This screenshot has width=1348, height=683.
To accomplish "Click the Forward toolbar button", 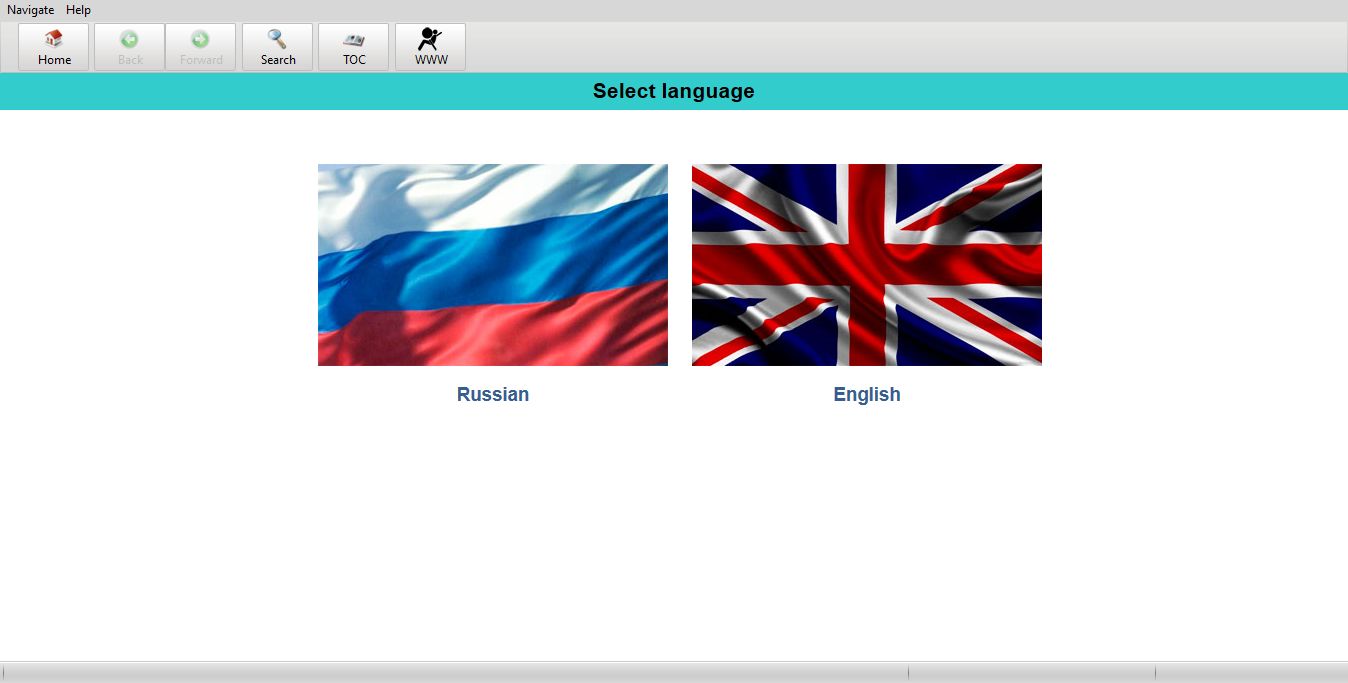I will (201, 47).
